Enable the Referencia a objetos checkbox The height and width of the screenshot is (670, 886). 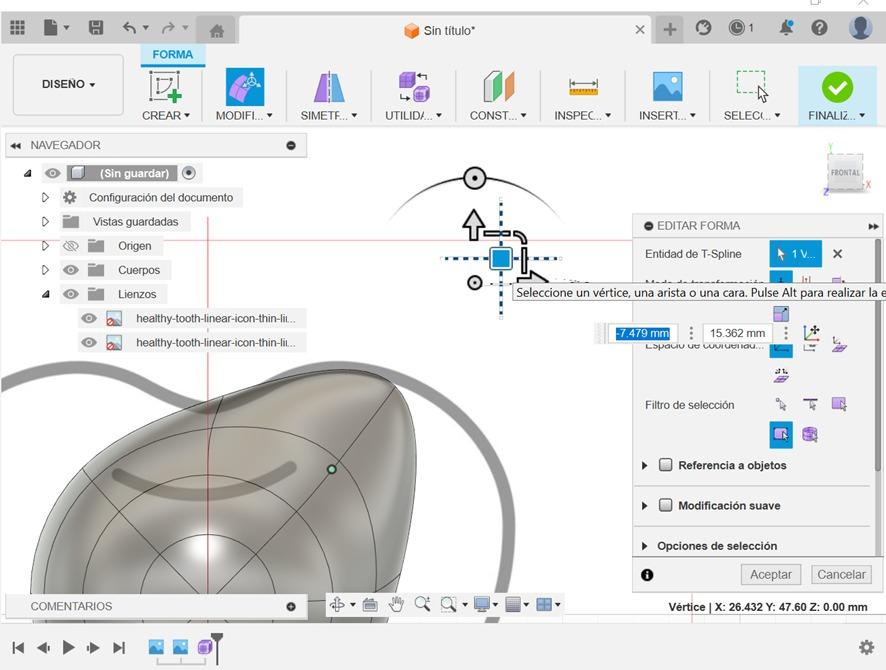pos(666,465)
